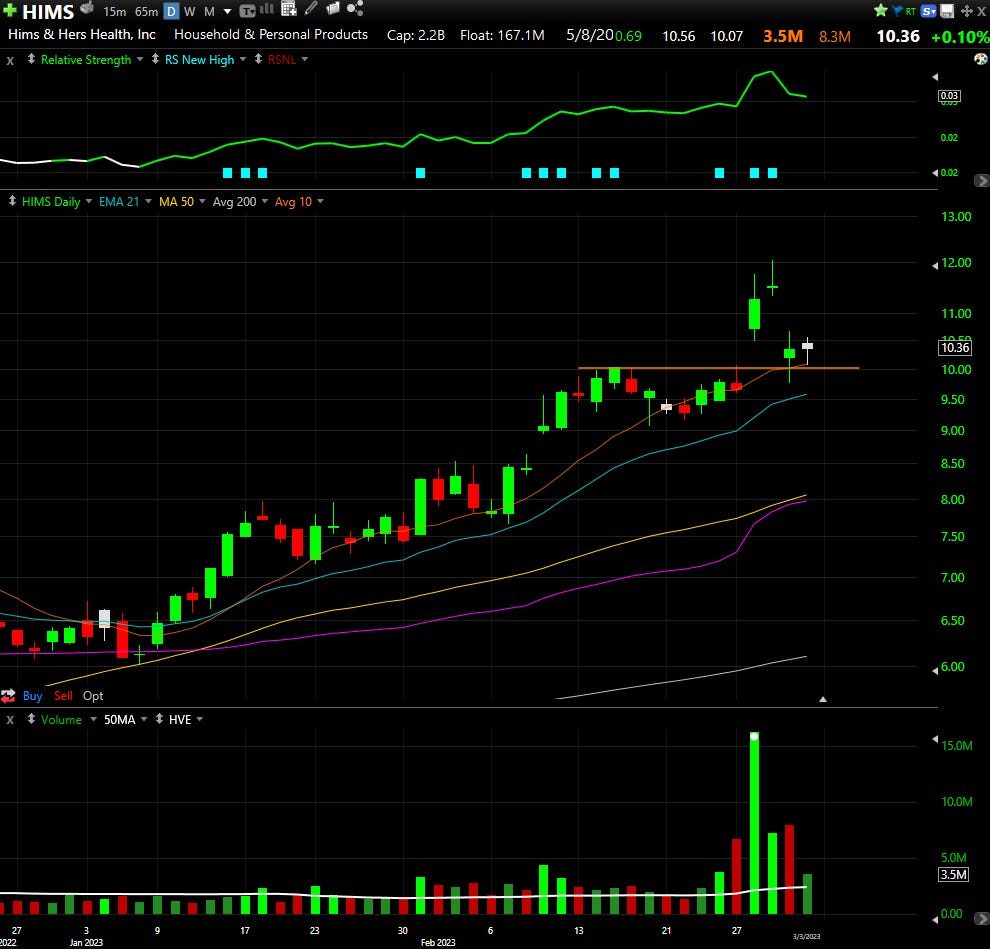This screenshot has width=990, height=949.
Task: Open the blue S symbol-link dropdown
Action: 928,11
